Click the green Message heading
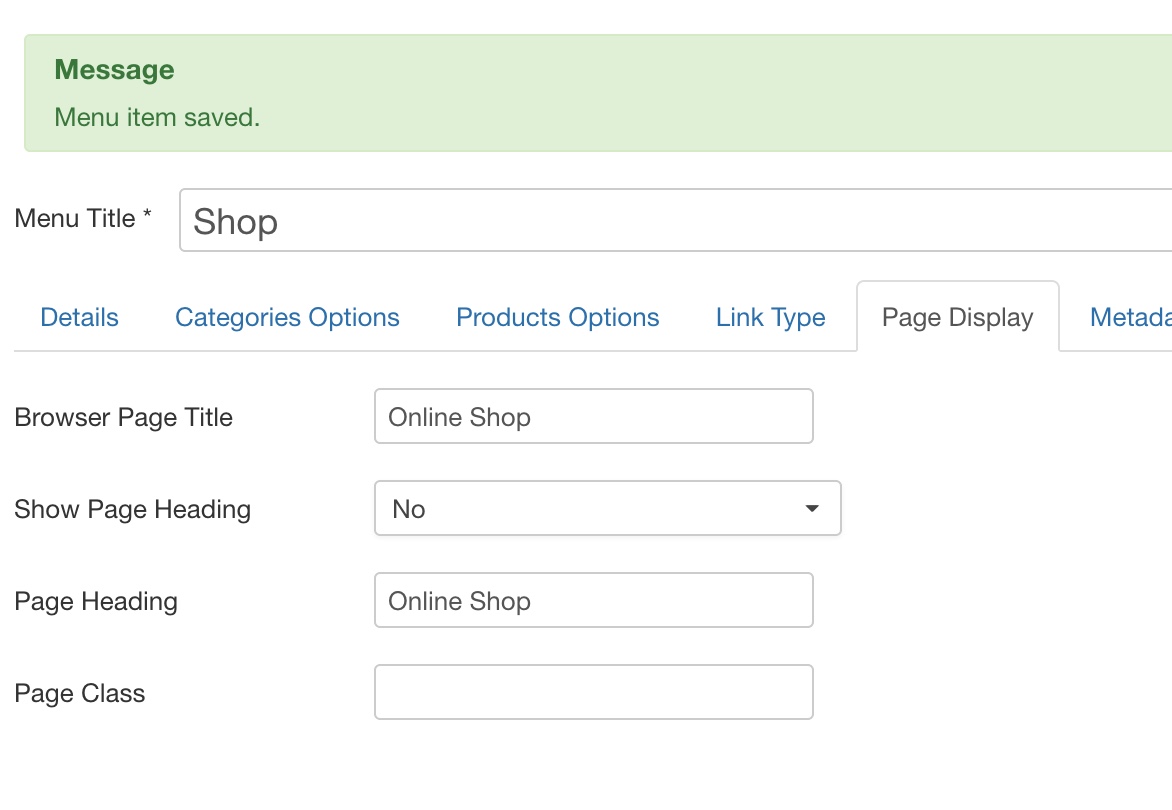Viewport: 1172px width, 810px height. click(114, 70)
